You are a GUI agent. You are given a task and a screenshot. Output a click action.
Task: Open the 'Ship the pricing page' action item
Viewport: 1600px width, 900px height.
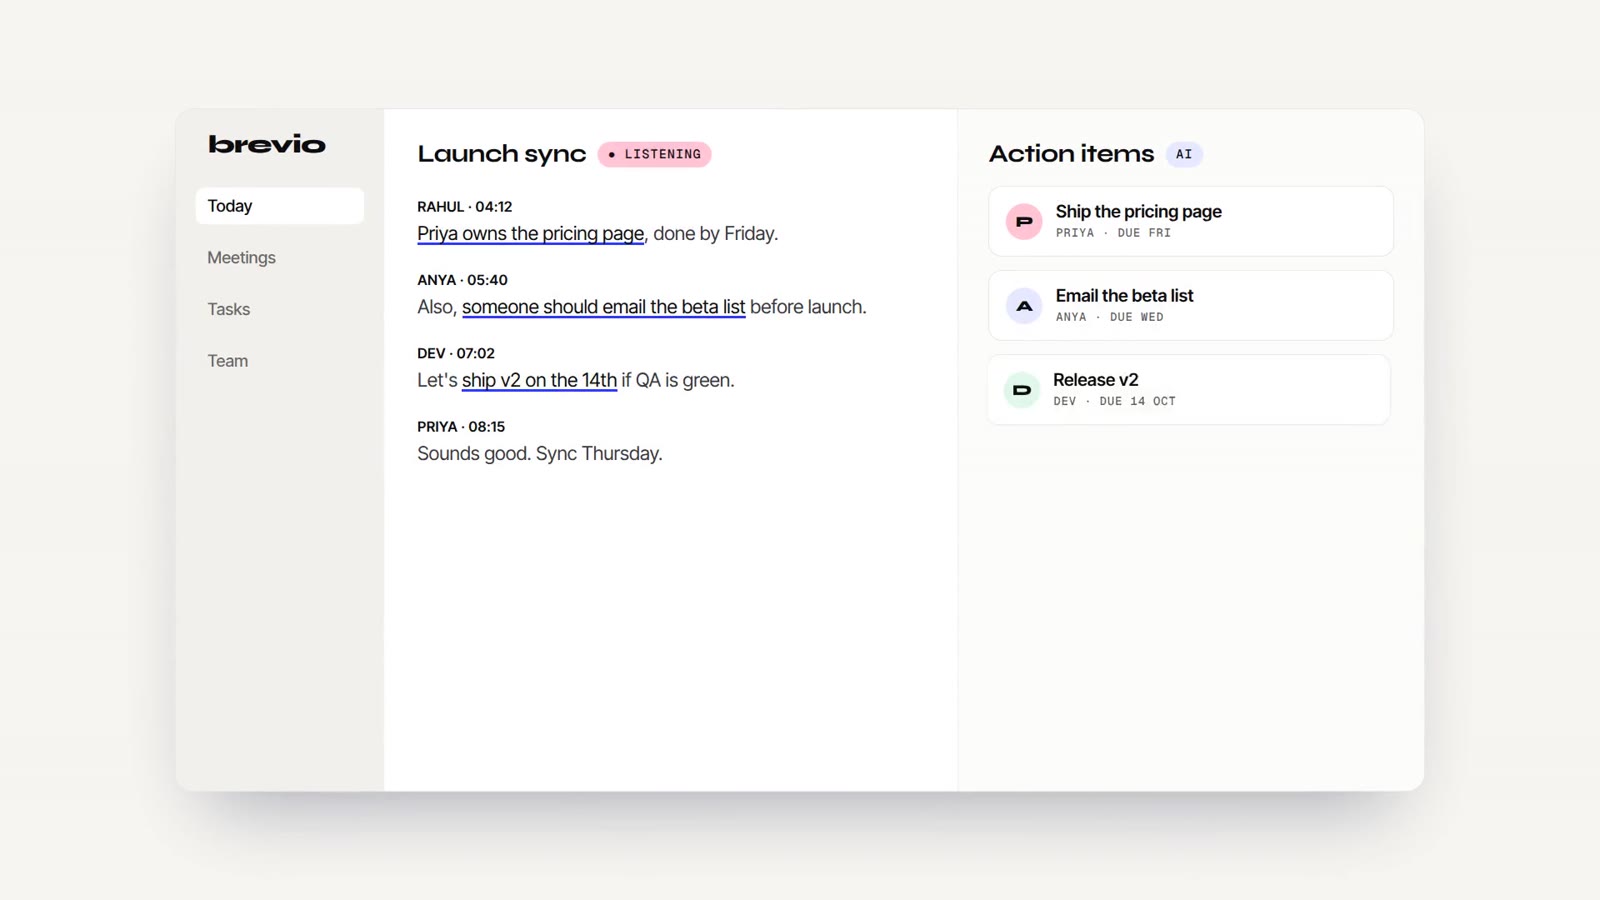coord(1191,221)
